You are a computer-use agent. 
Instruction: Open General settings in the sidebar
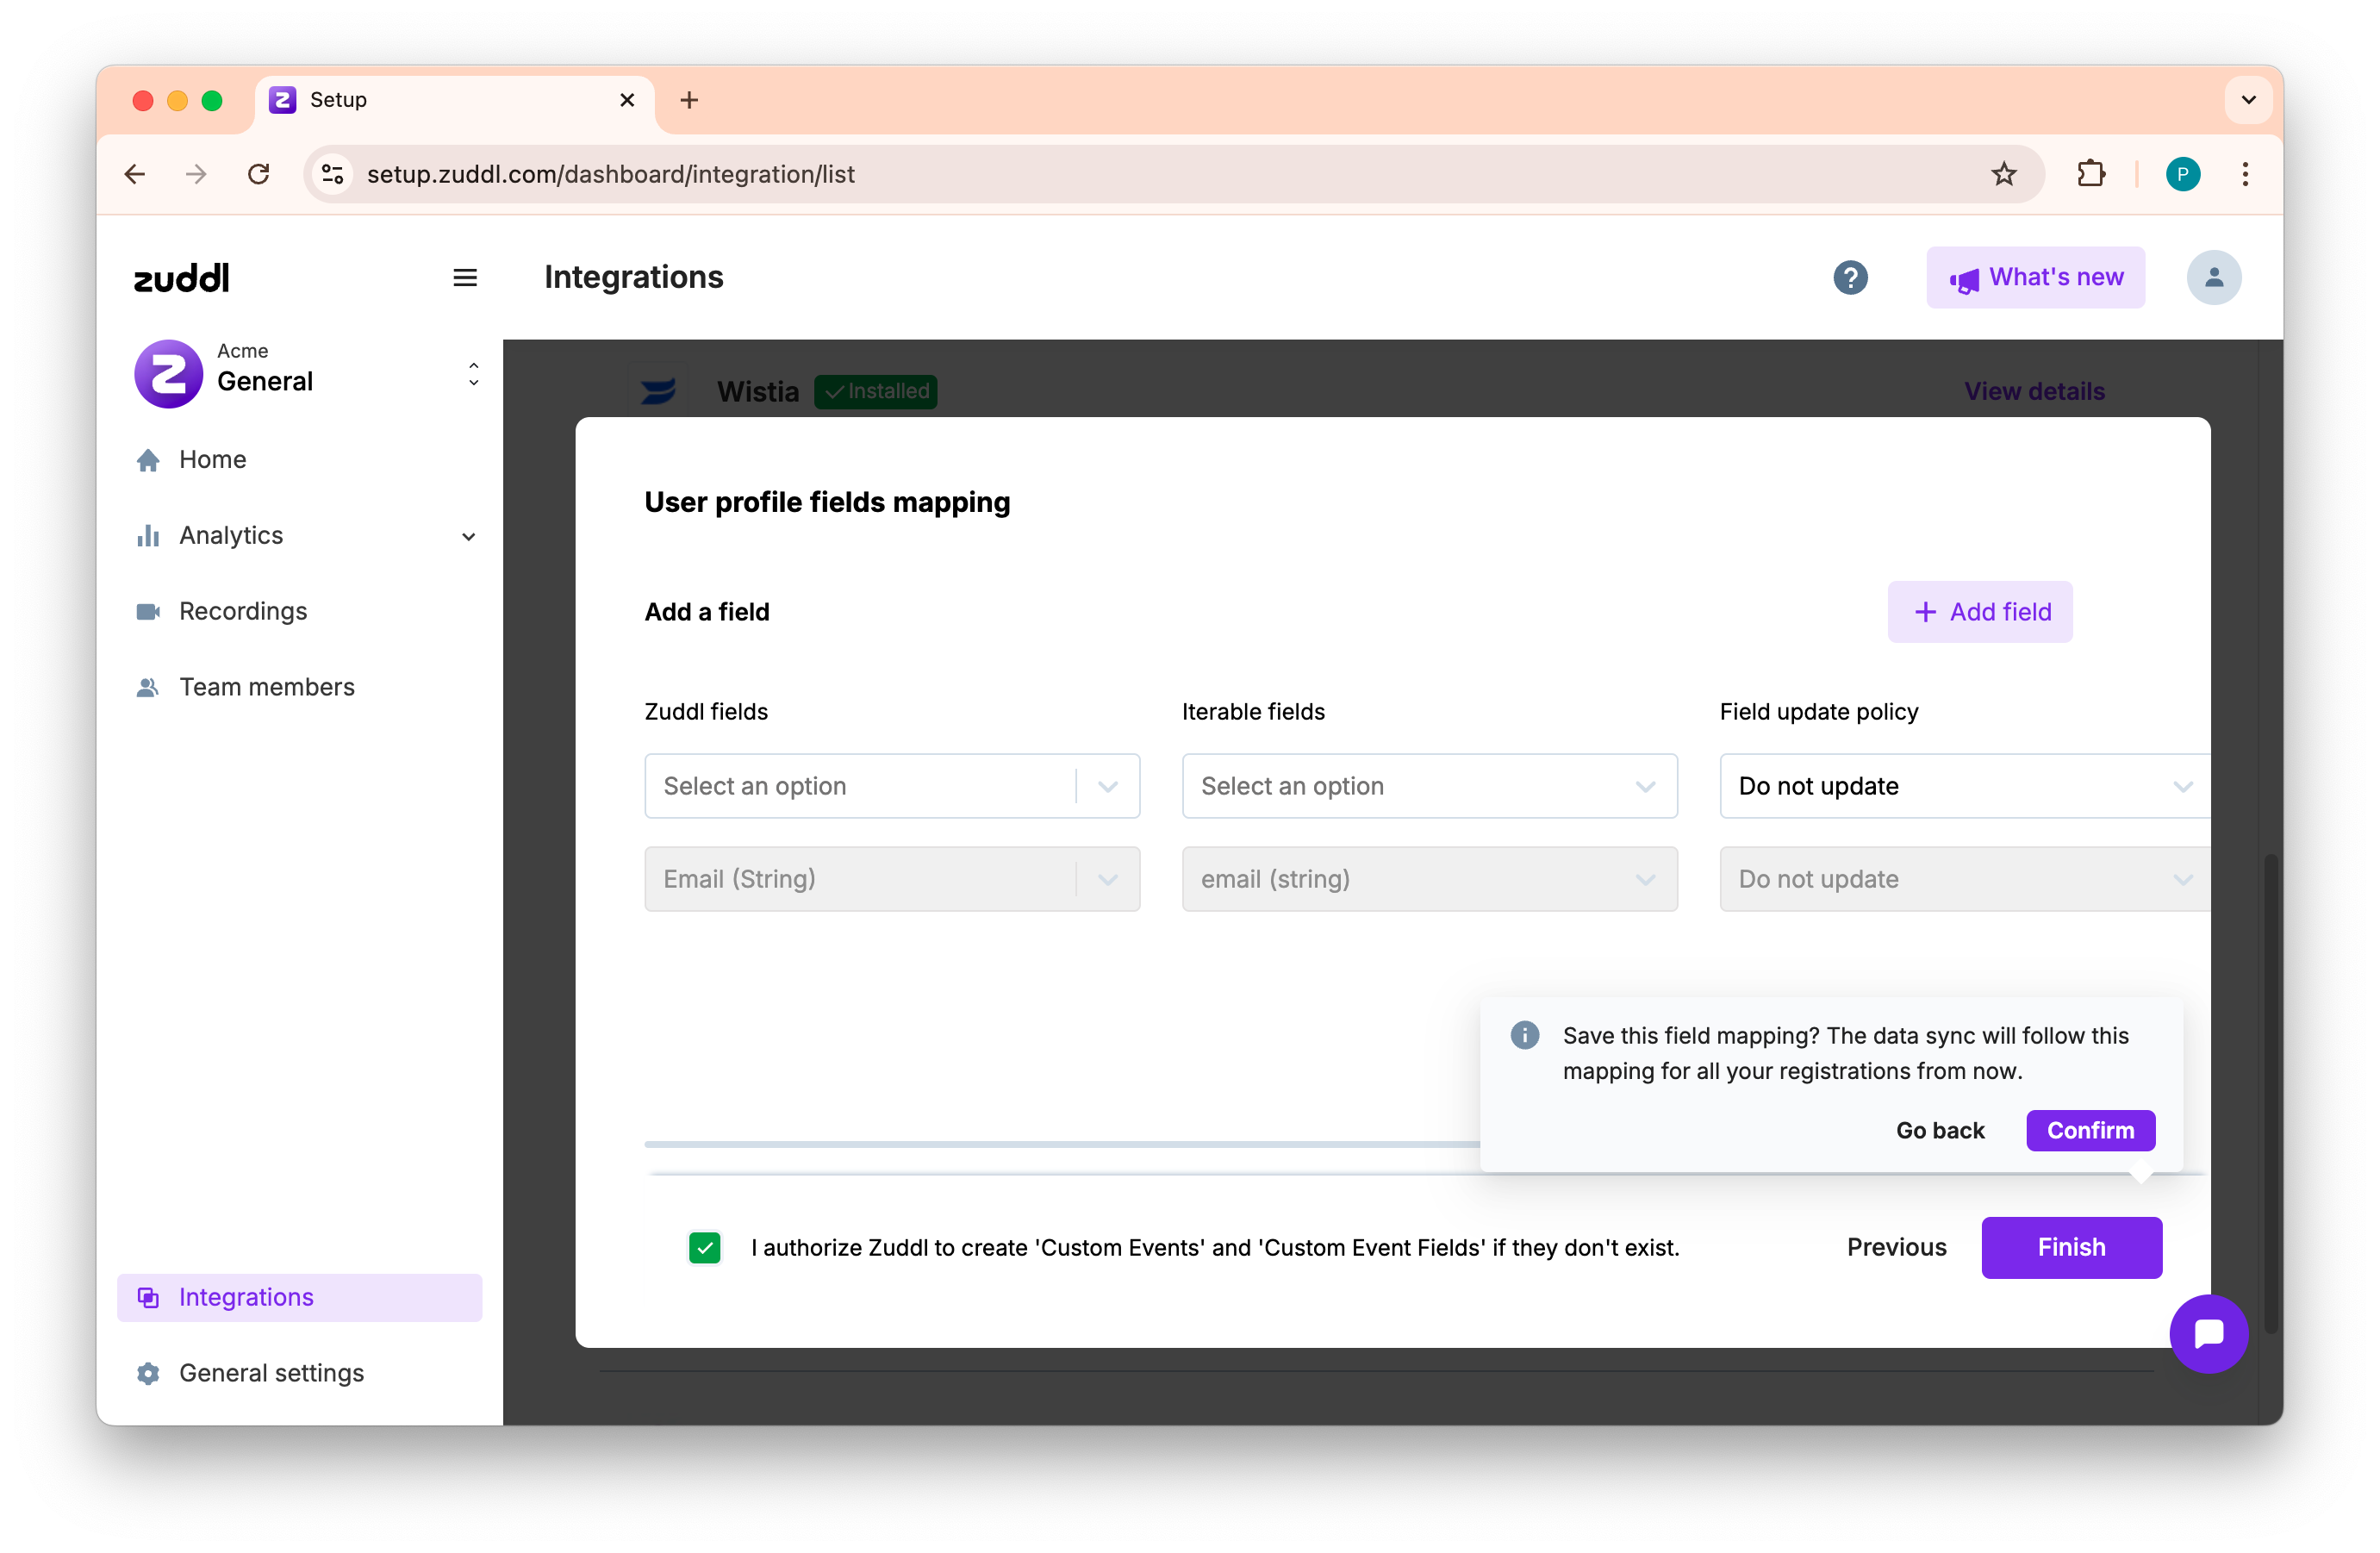coord(271,1373)
